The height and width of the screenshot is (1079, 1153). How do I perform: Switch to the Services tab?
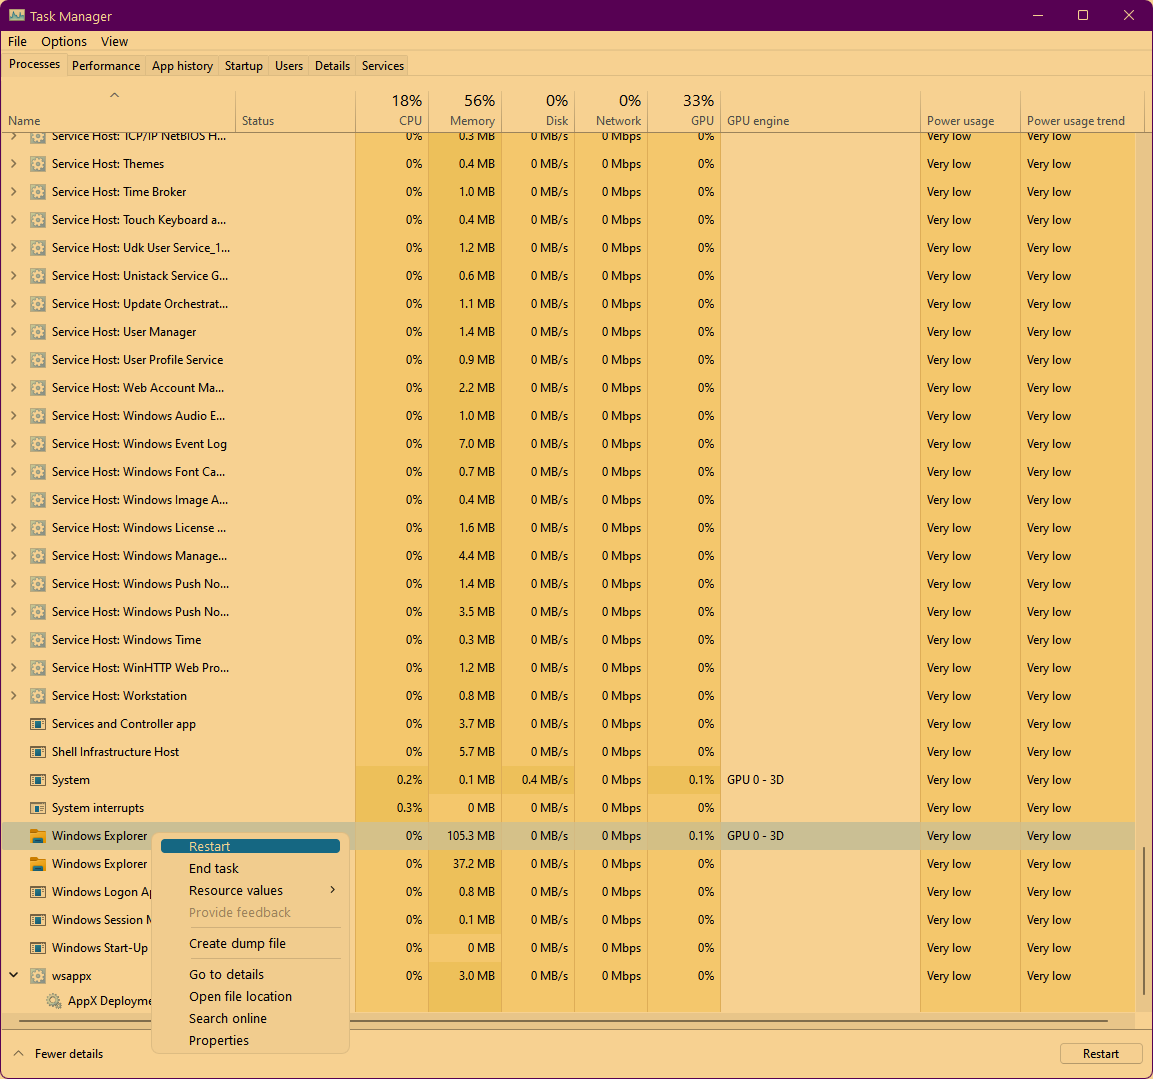click(x=382, y=65)
